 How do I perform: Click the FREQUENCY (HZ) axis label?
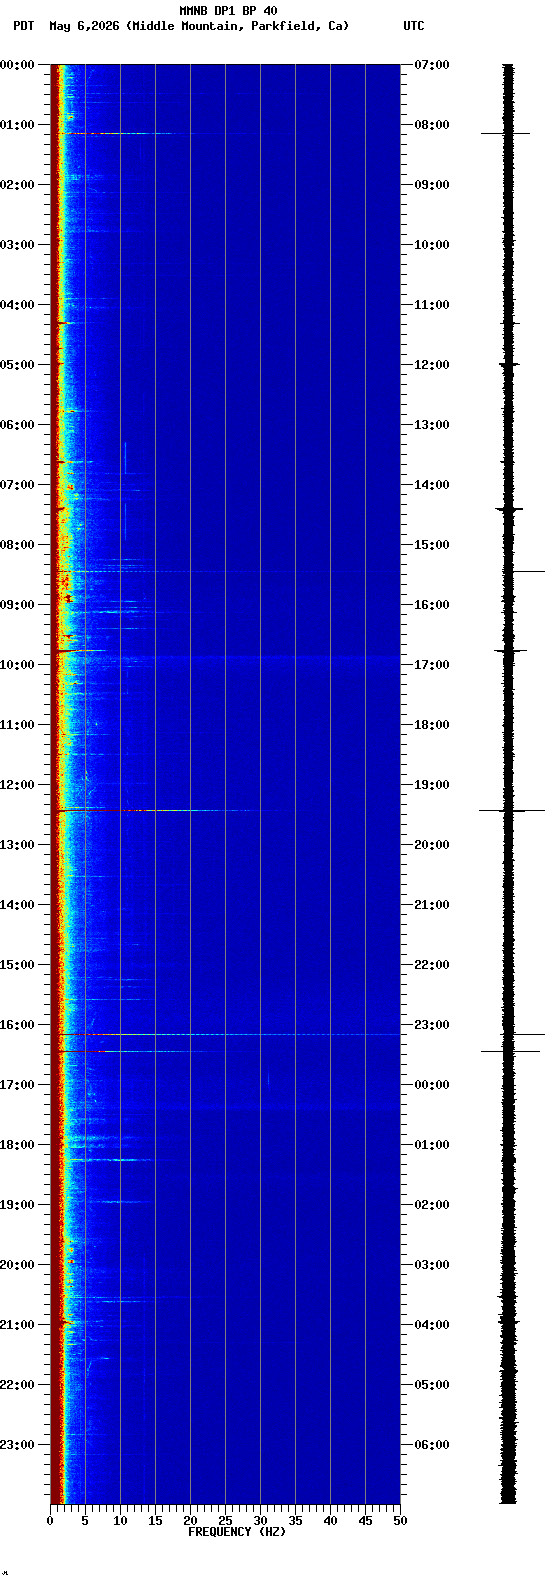coord(237,1532)
